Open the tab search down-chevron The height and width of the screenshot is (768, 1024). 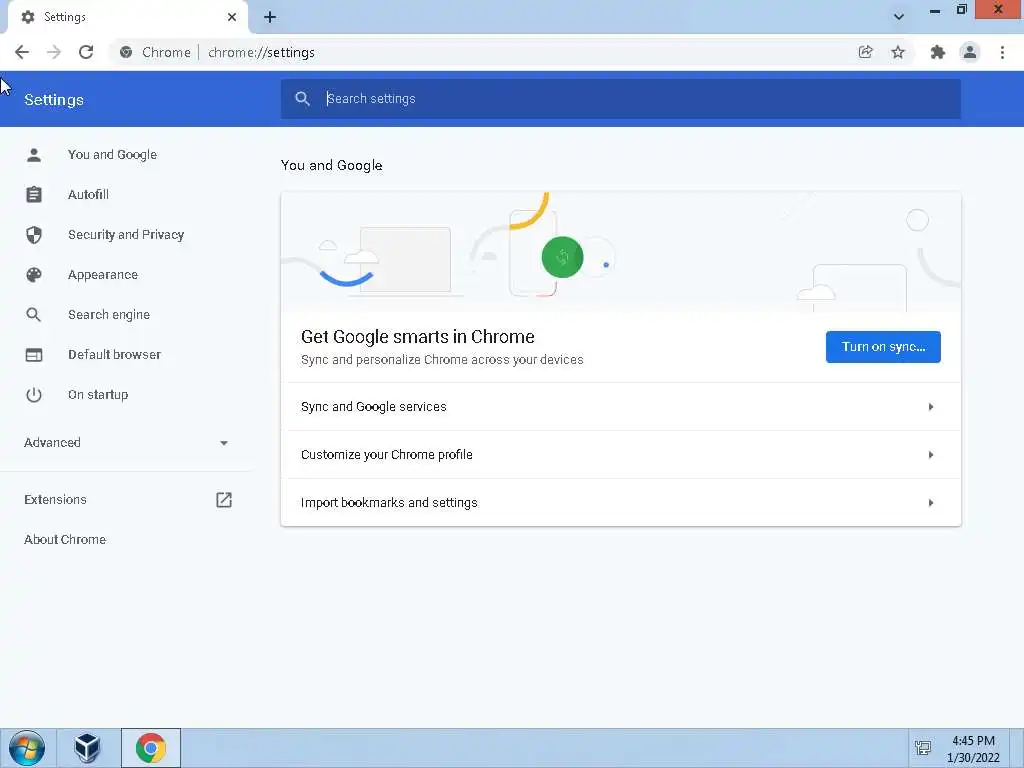click(899, 17)
